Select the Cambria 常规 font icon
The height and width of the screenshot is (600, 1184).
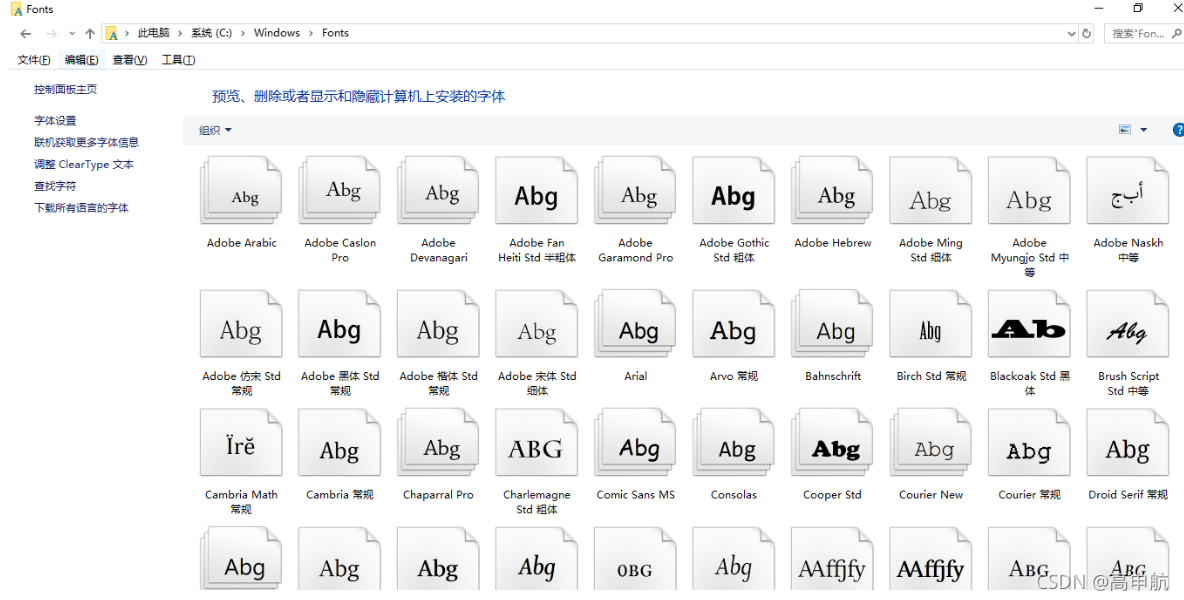tap(340, 442)
